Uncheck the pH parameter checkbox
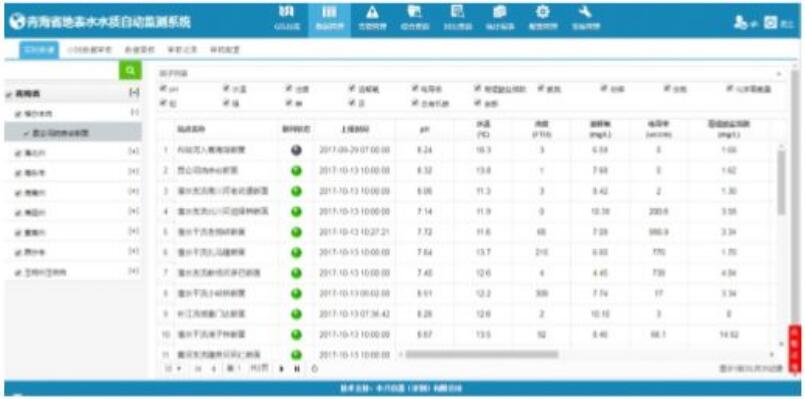This screenshot has width=805, height=399. 164,89
